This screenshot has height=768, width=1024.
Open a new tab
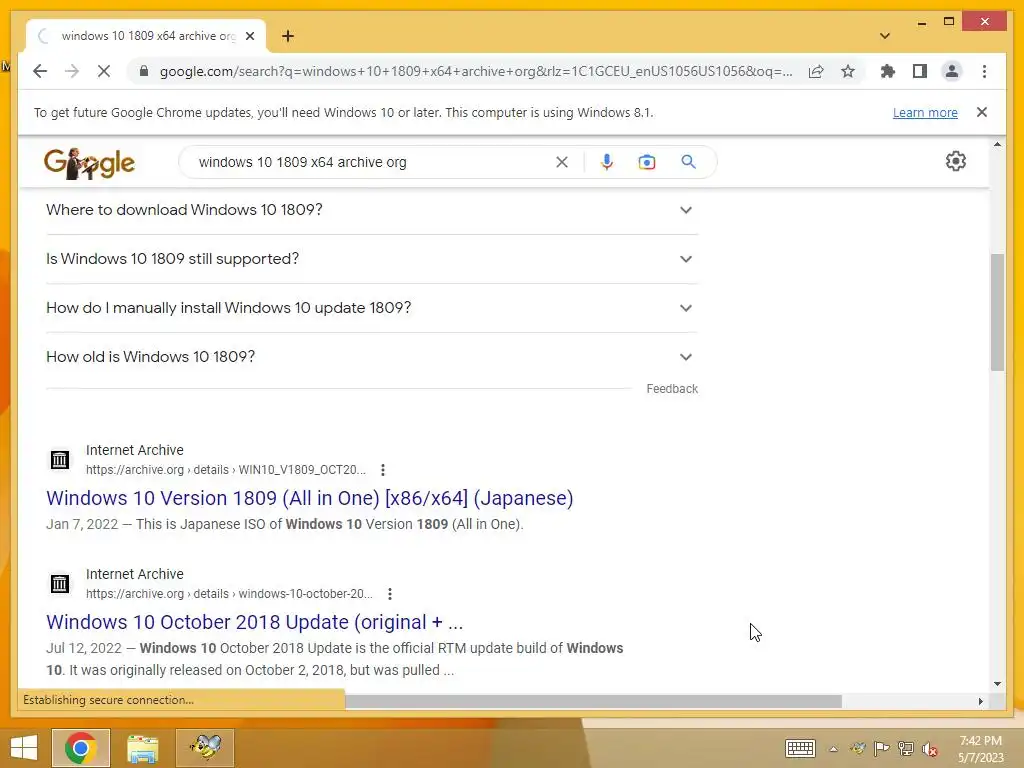288,36
